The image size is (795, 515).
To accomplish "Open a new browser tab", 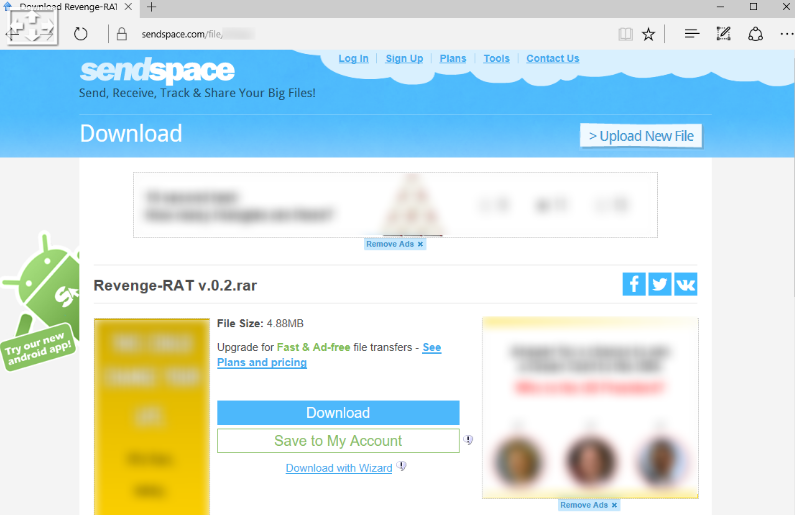I will tap(151, 7).
